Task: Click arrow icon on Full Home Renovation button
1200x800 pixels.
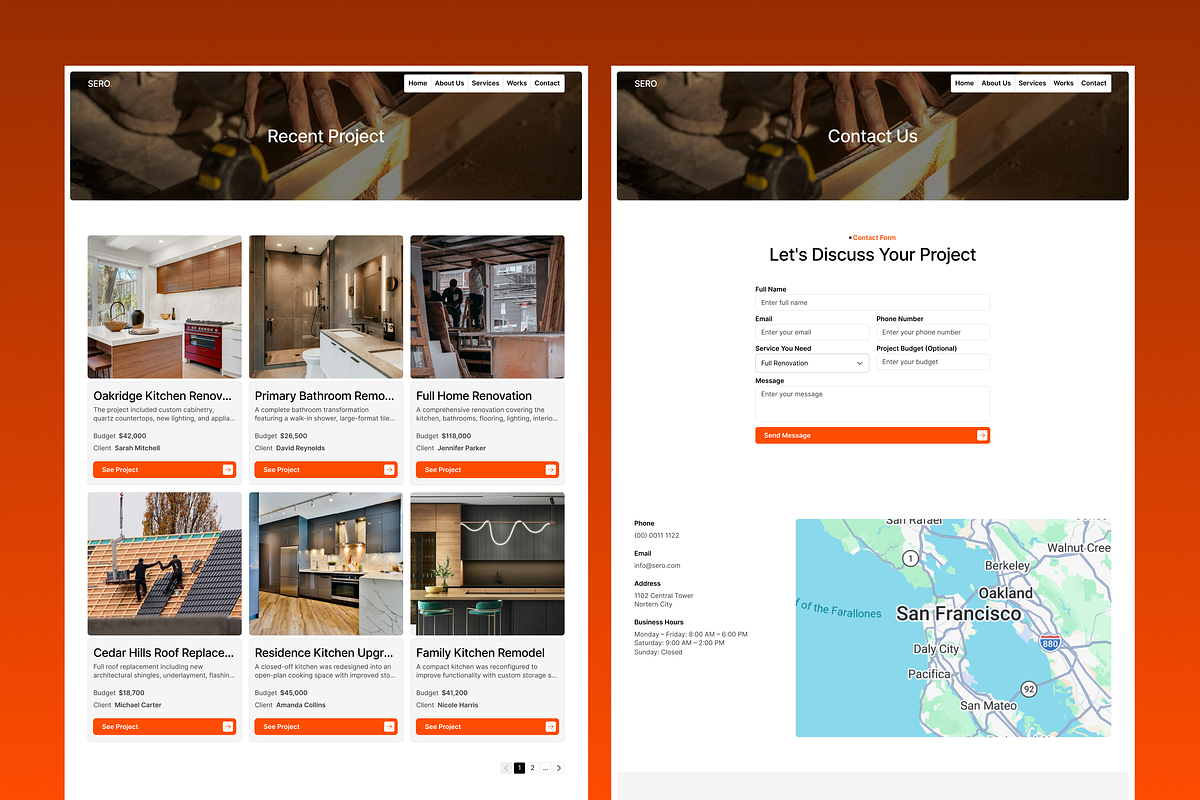Action: click(x=551, y=470)
